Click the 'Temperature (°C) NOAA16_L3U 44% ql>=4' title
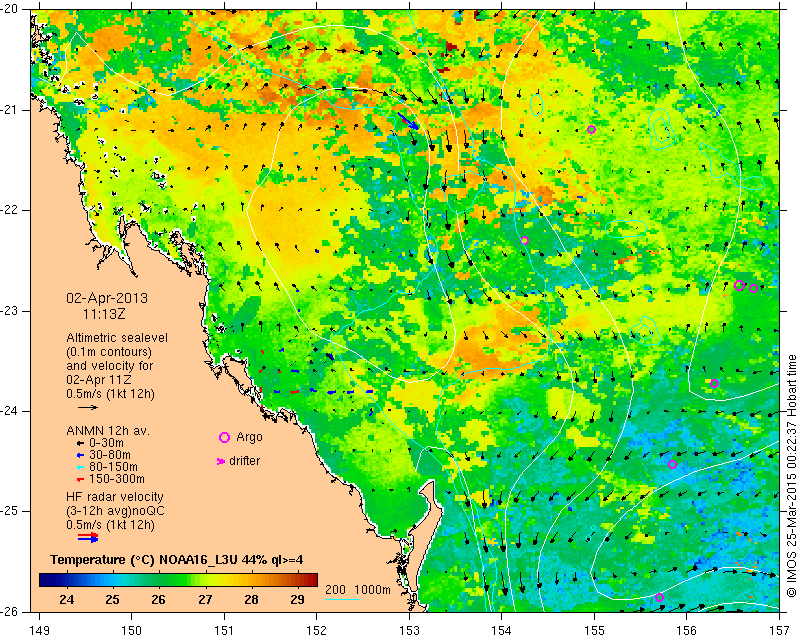The height and width of the screenshot is (640, 800). pos(177,560)
